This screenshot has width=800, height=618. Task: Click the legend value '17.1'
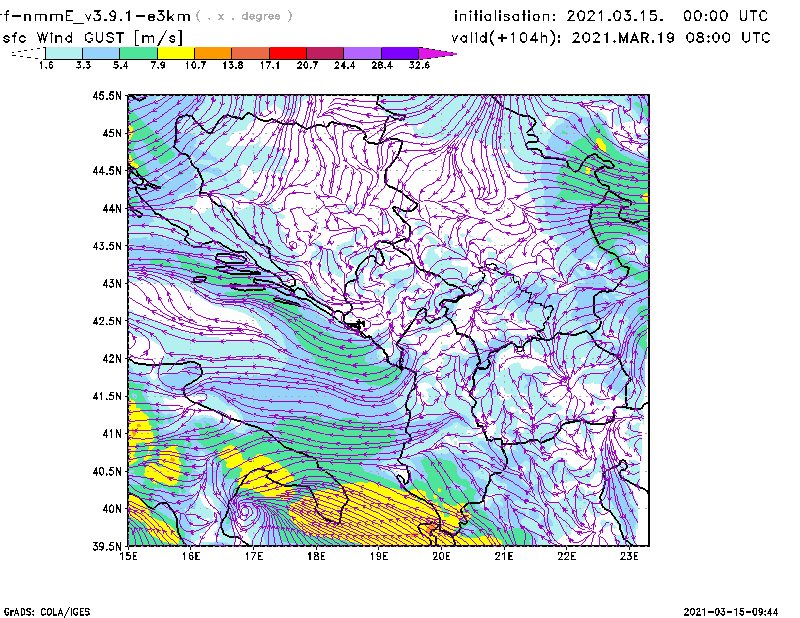coord(270,65)
